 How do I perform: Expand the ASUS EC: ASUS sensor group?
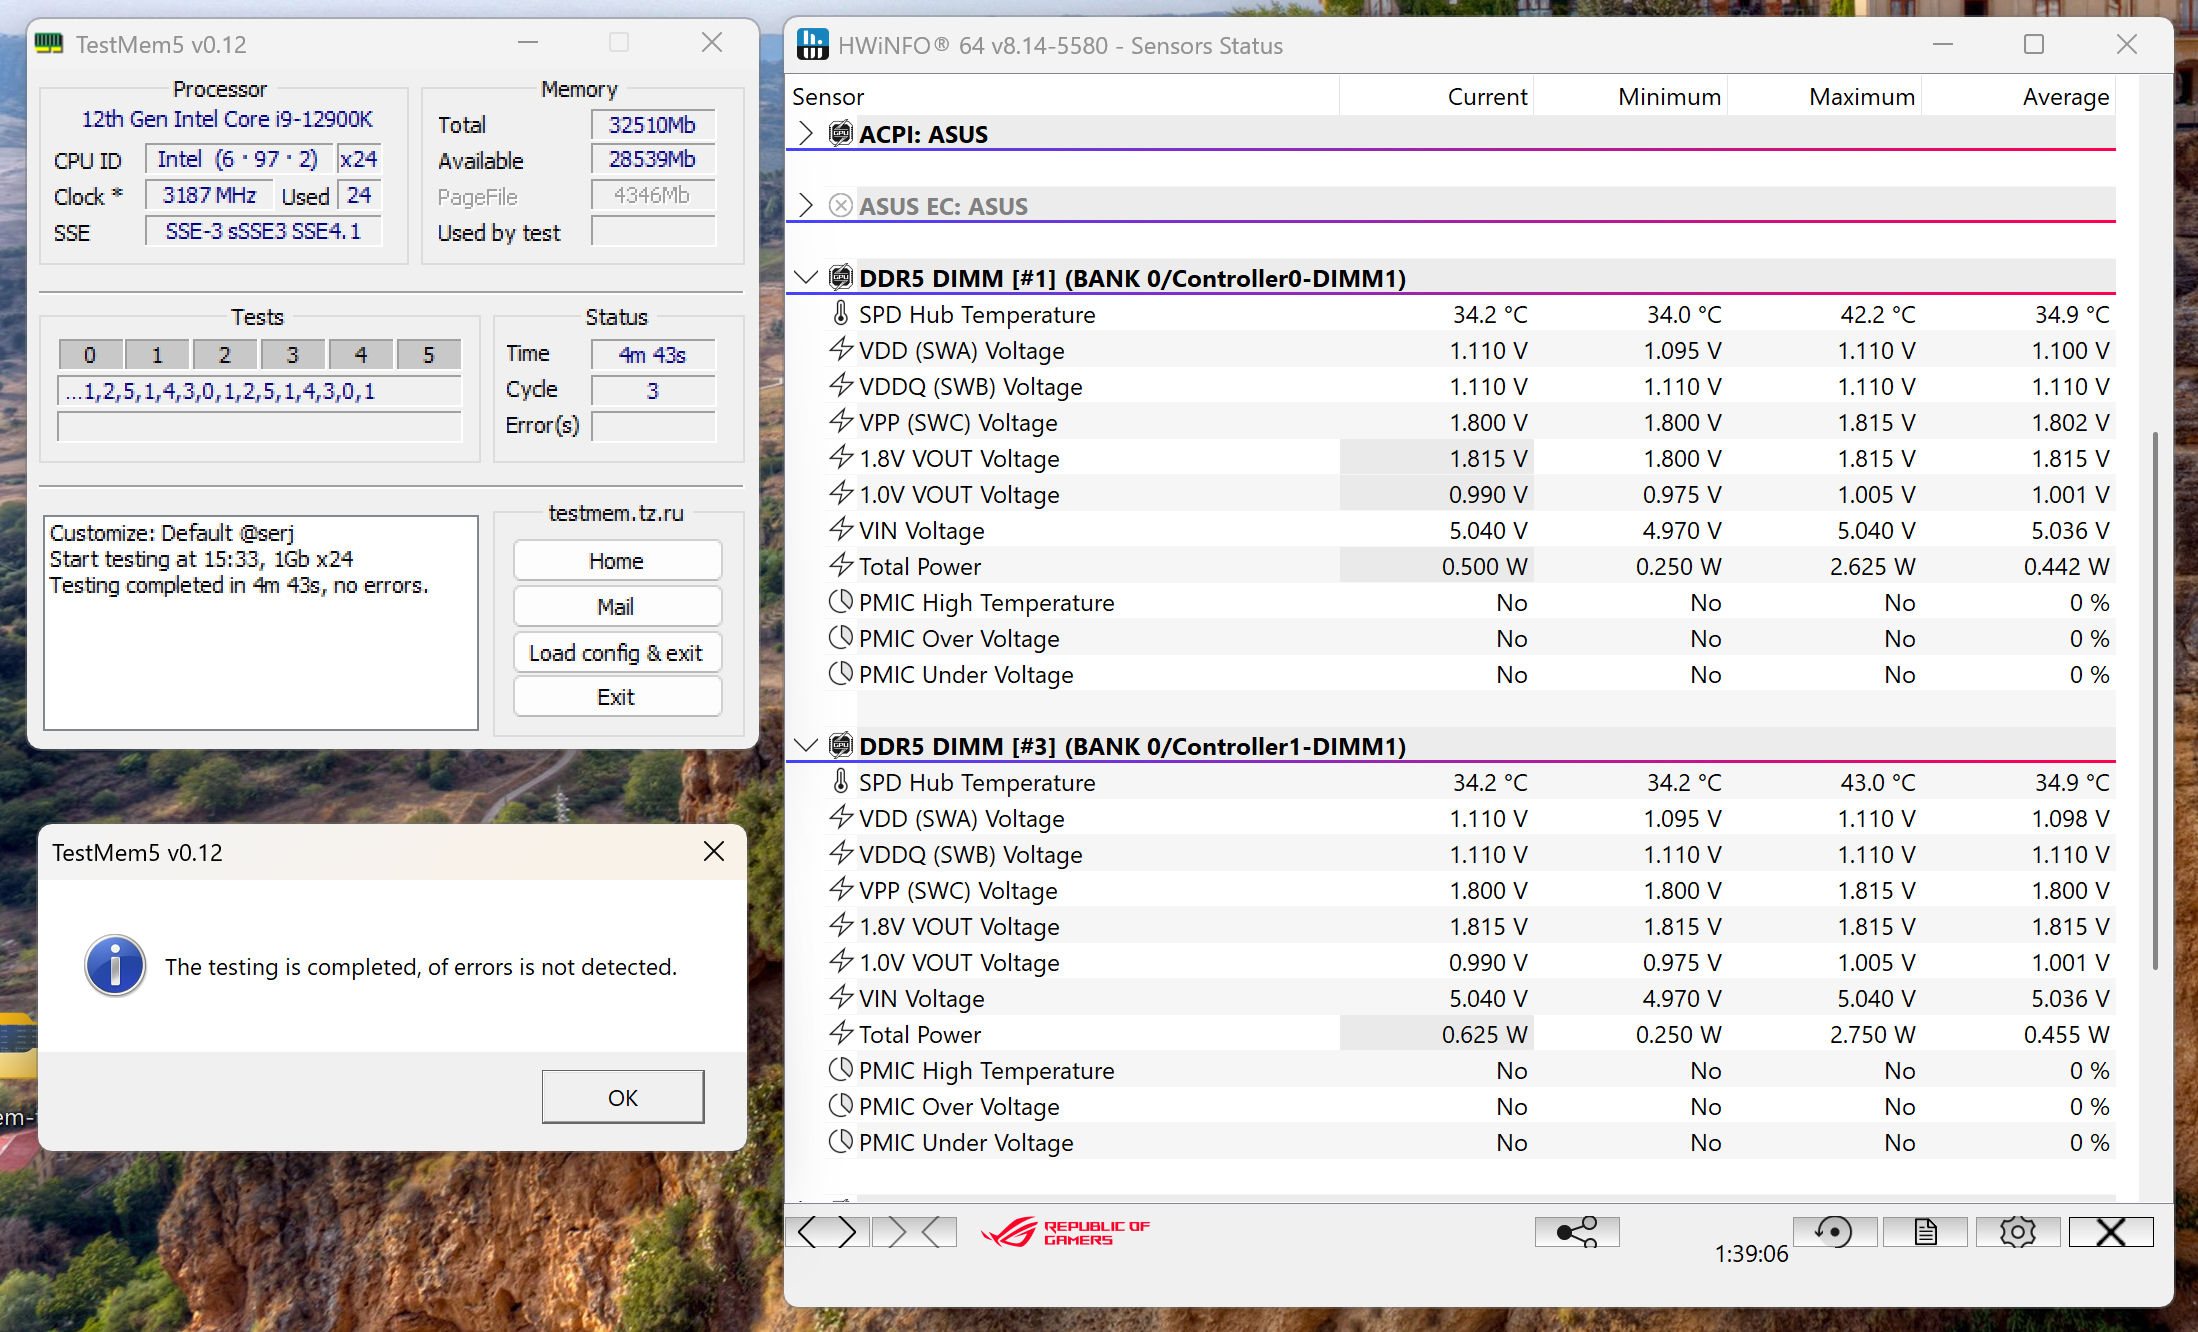tap(806, 206)
